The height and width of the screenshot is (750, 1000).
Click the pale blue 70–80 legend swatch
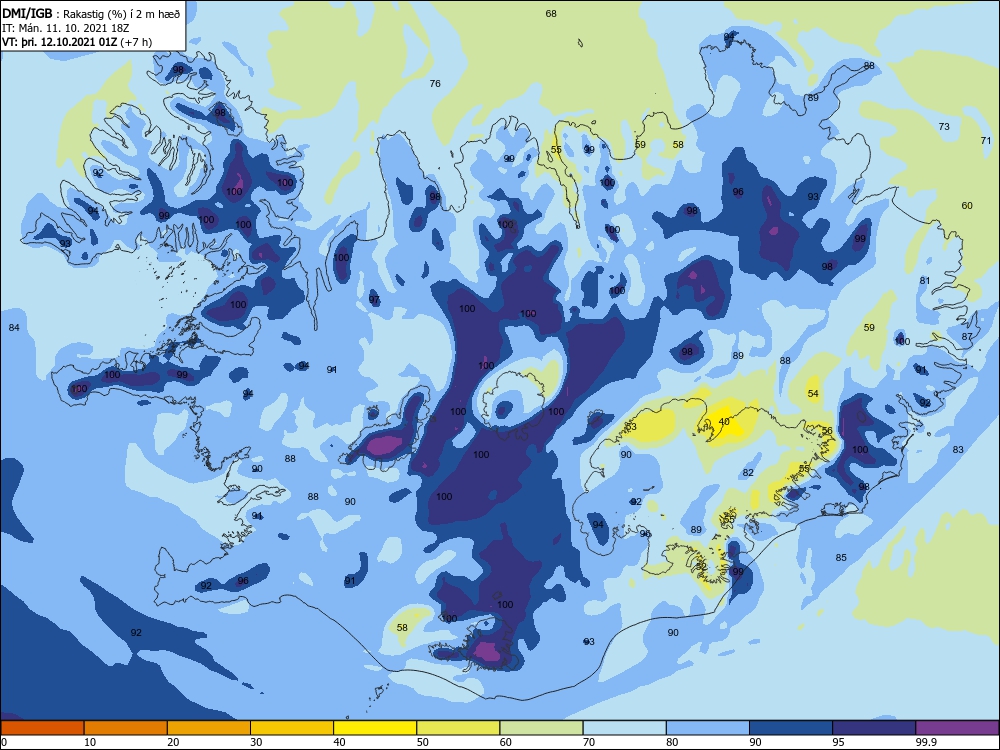625,728
